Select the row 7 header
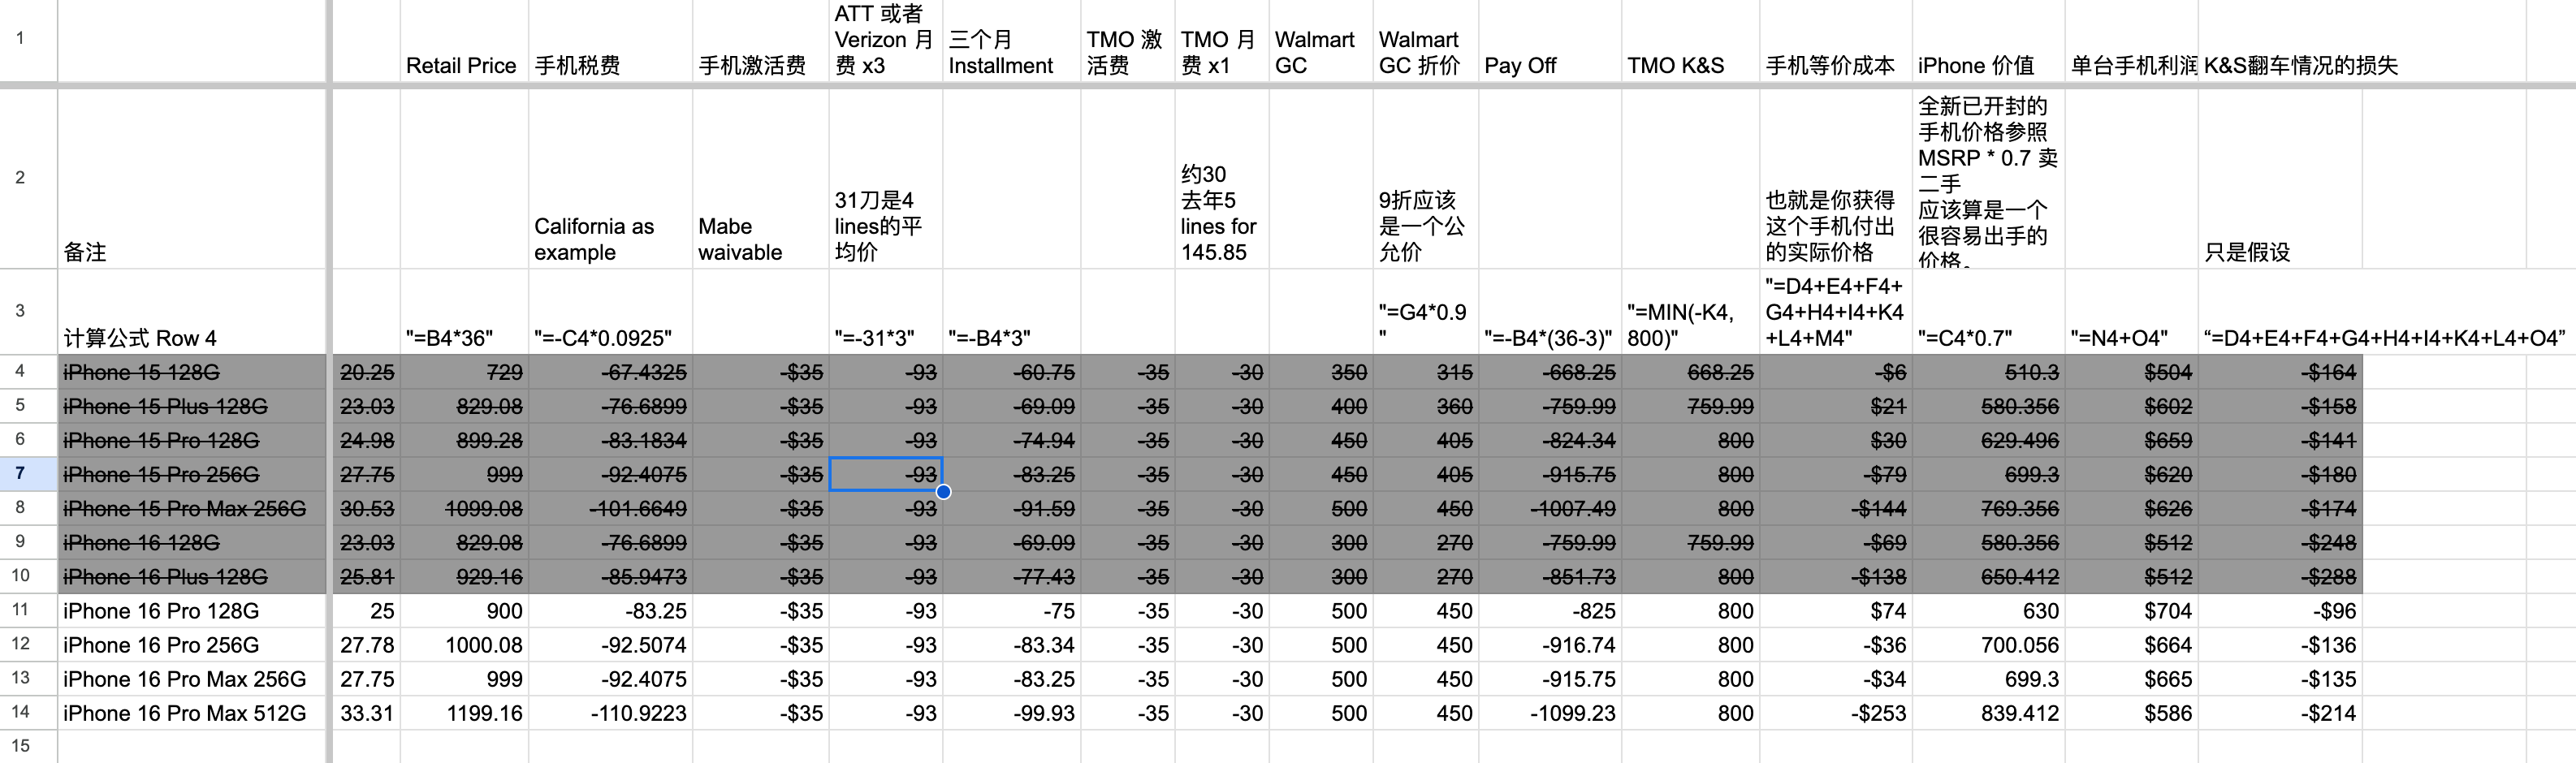The width and height of the screenshot is (2576, 763). [20, 474]
